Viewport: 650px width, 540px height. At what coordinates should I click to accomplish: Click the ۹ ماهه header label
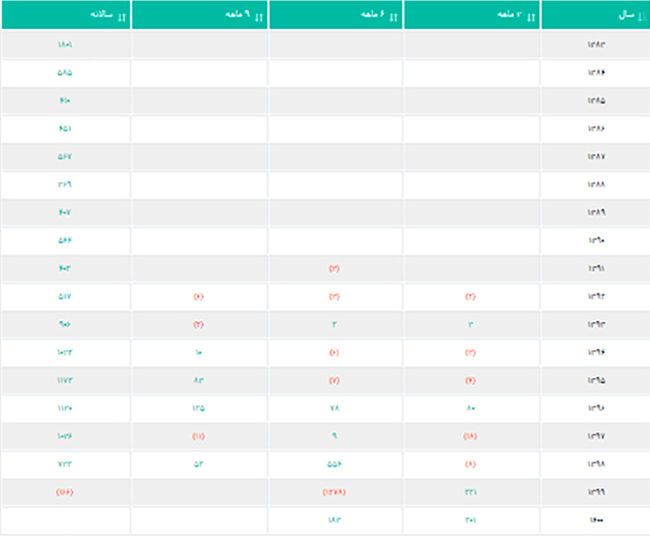pyautogui.click(x=235, y=15)
